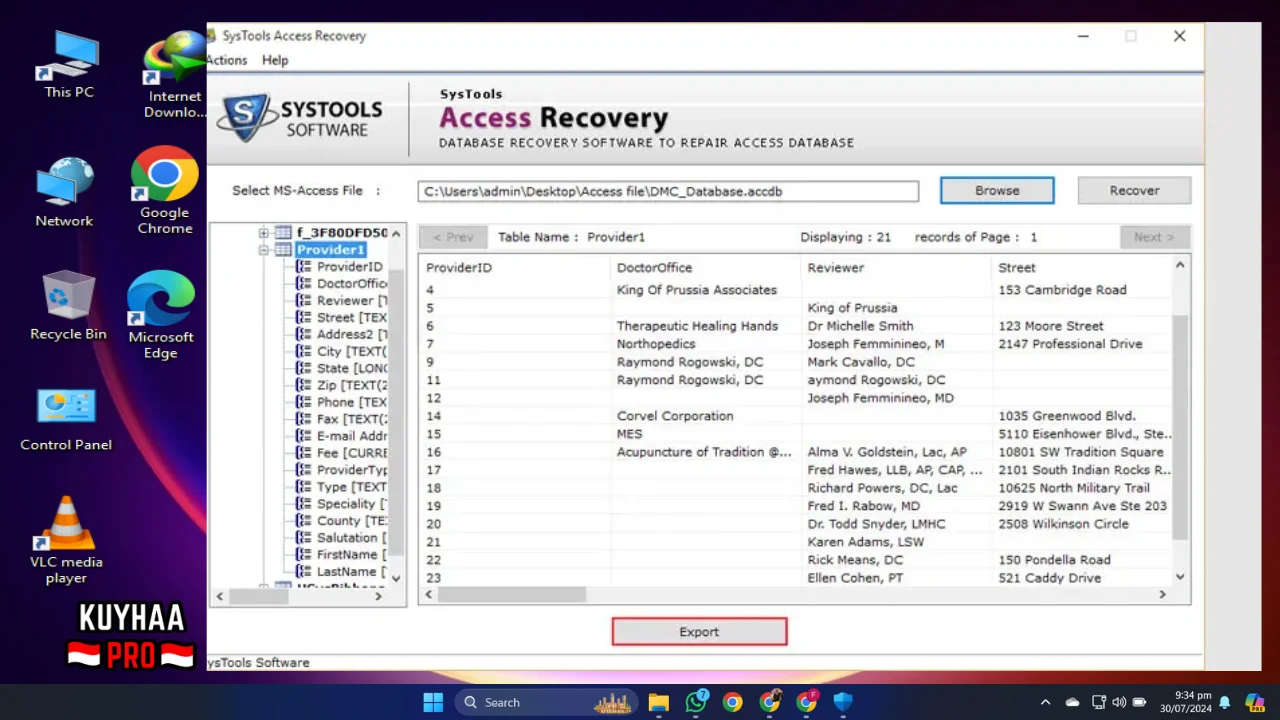The width and height of the screenshot is (1280, 720).
Task: Select the Fee field icon in tree
Action: click(304, 454)
